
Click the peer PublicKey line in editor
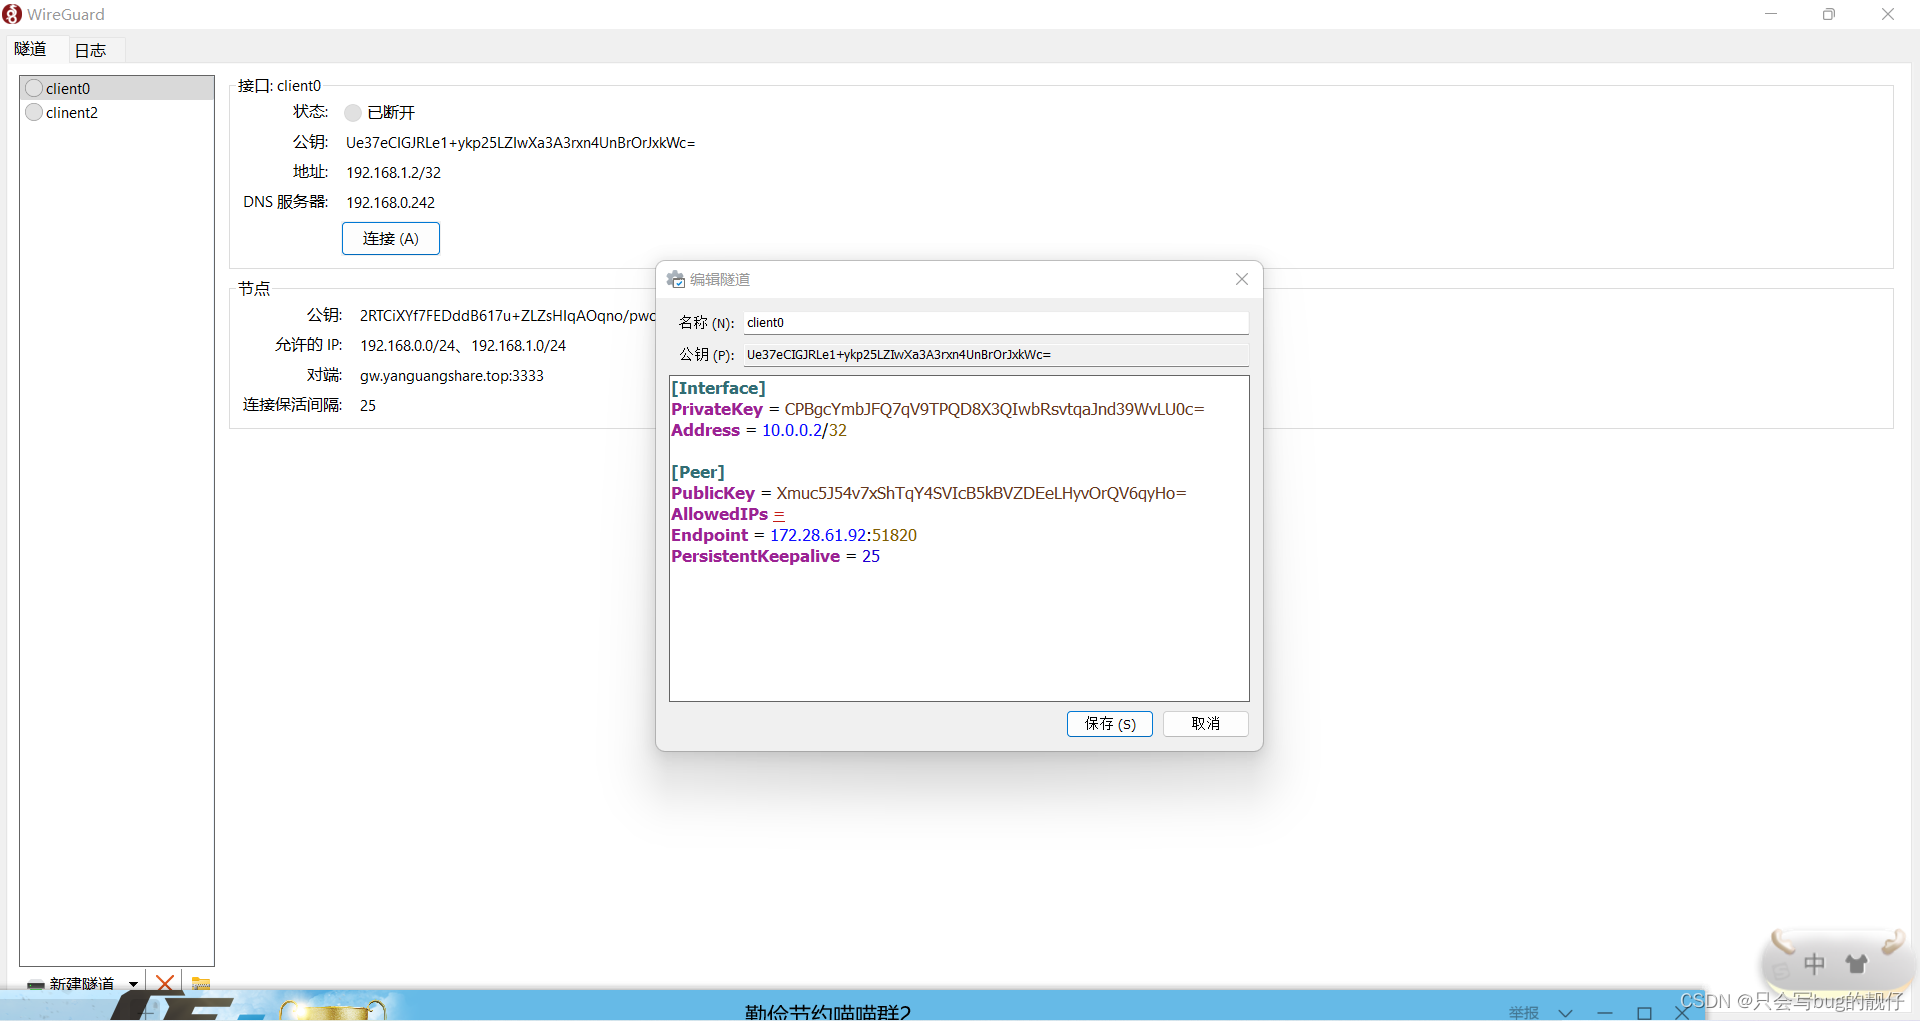pos(928,493)
